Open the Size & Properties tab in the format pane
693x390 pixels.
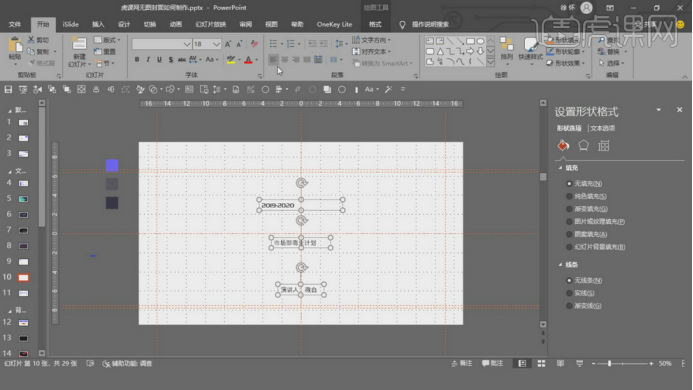coord(604,145)
